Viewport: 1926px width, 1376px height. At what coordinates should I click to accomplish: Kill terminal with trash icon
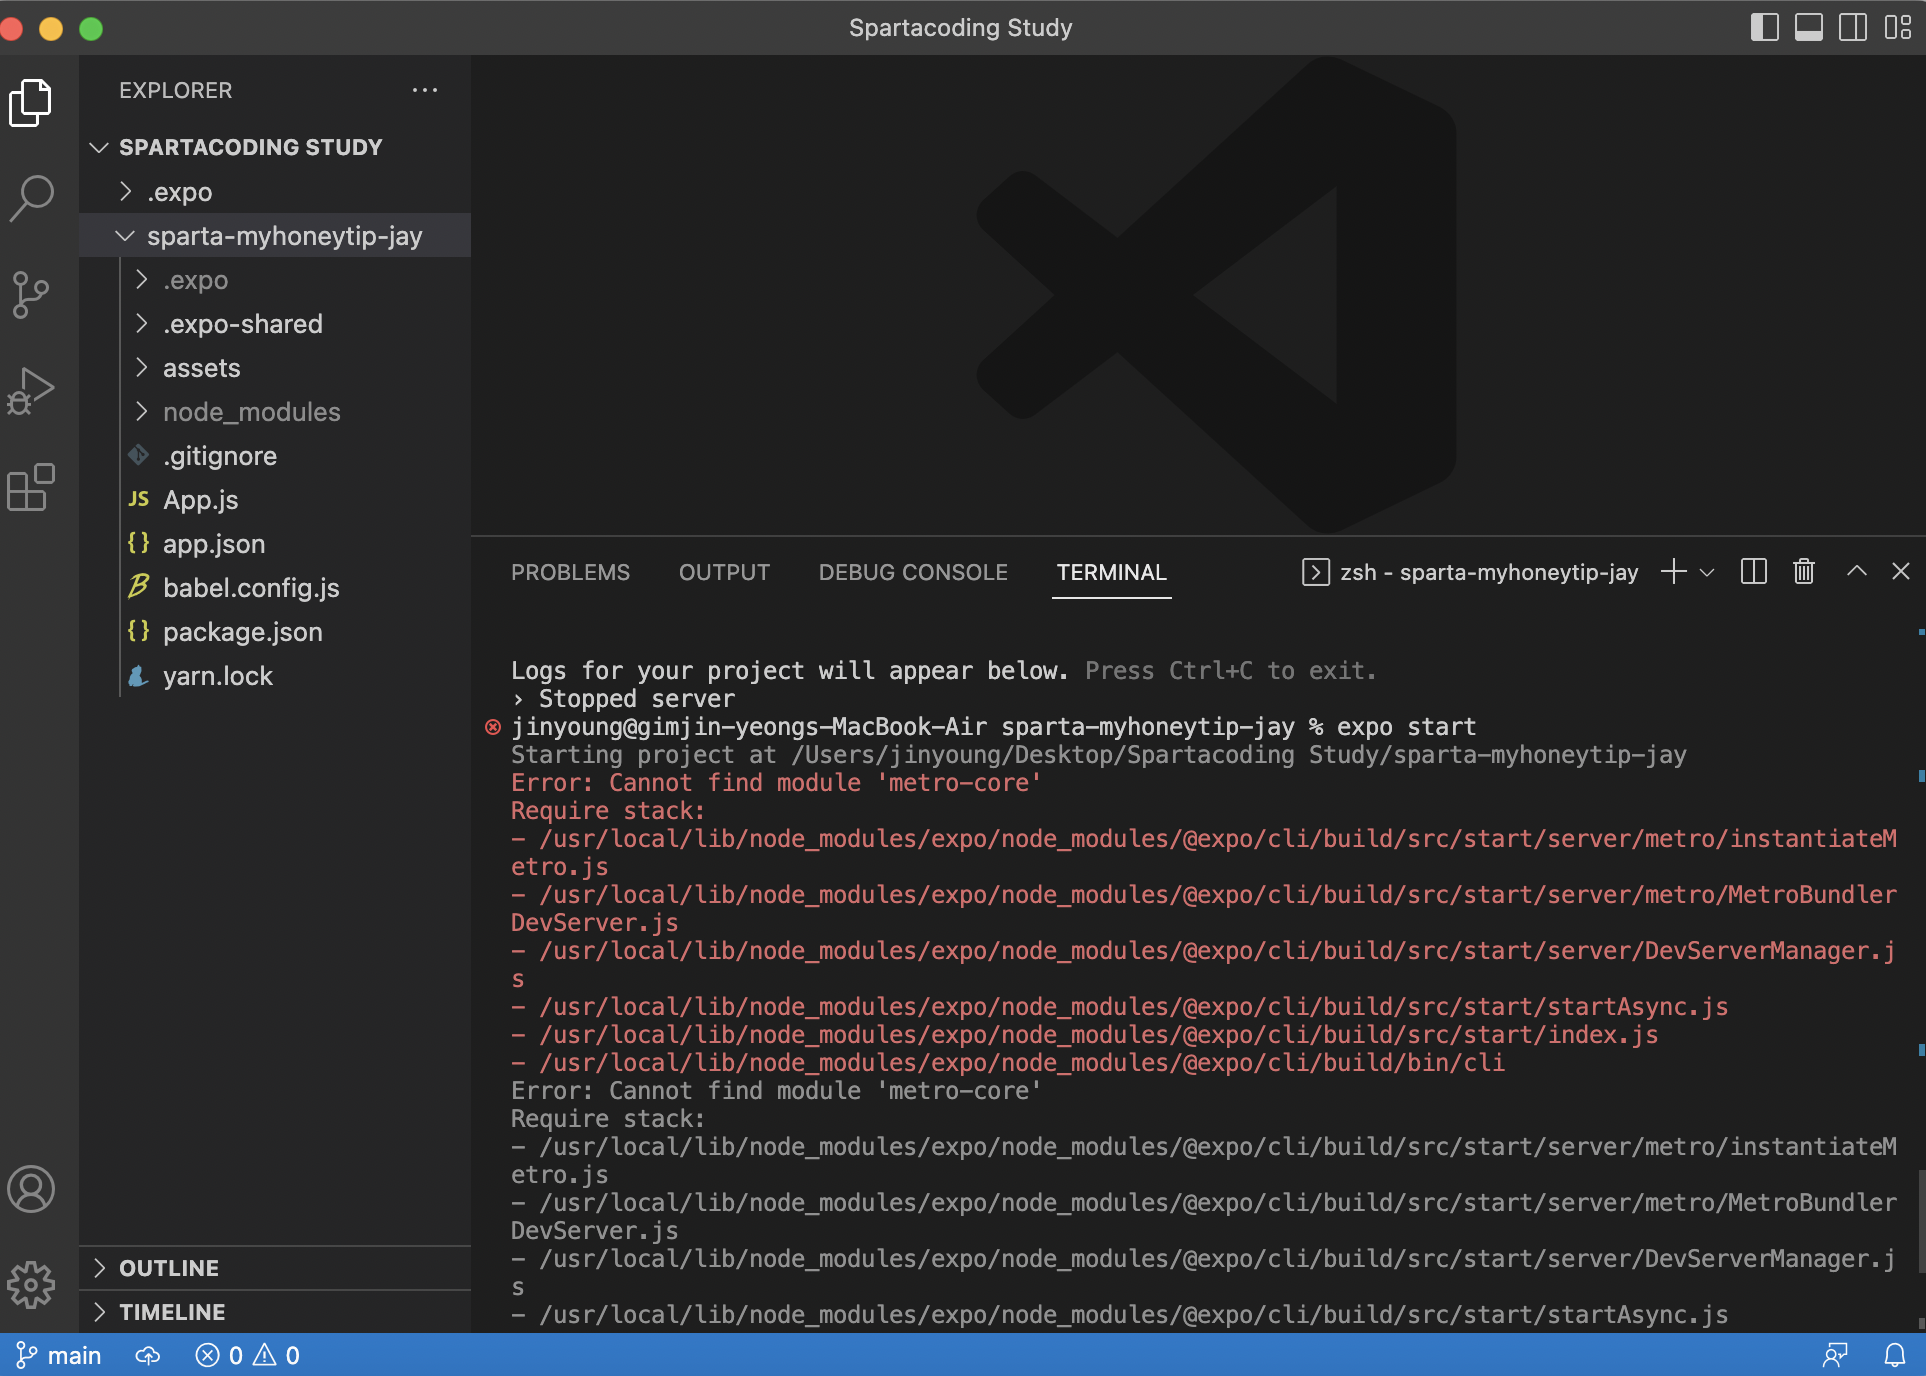1804,572
